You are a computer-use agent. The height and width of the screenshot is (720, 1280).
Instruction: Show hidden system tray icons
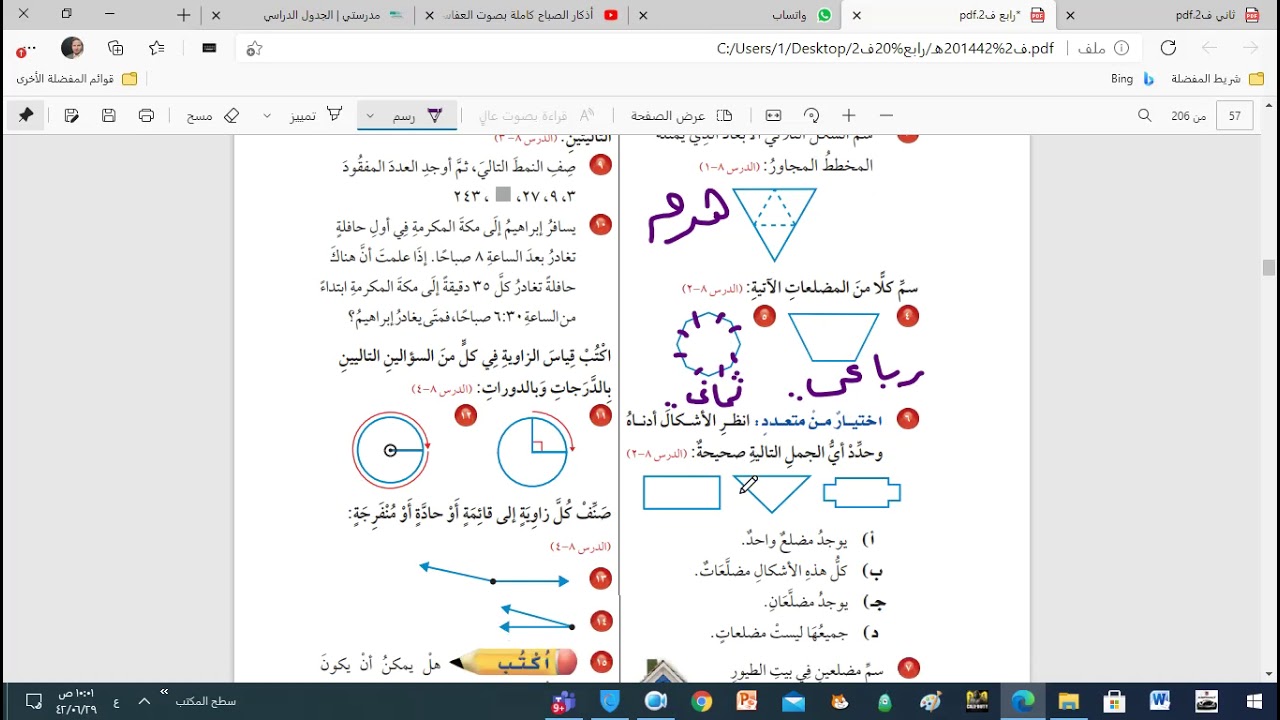click(x=143, y=701)
